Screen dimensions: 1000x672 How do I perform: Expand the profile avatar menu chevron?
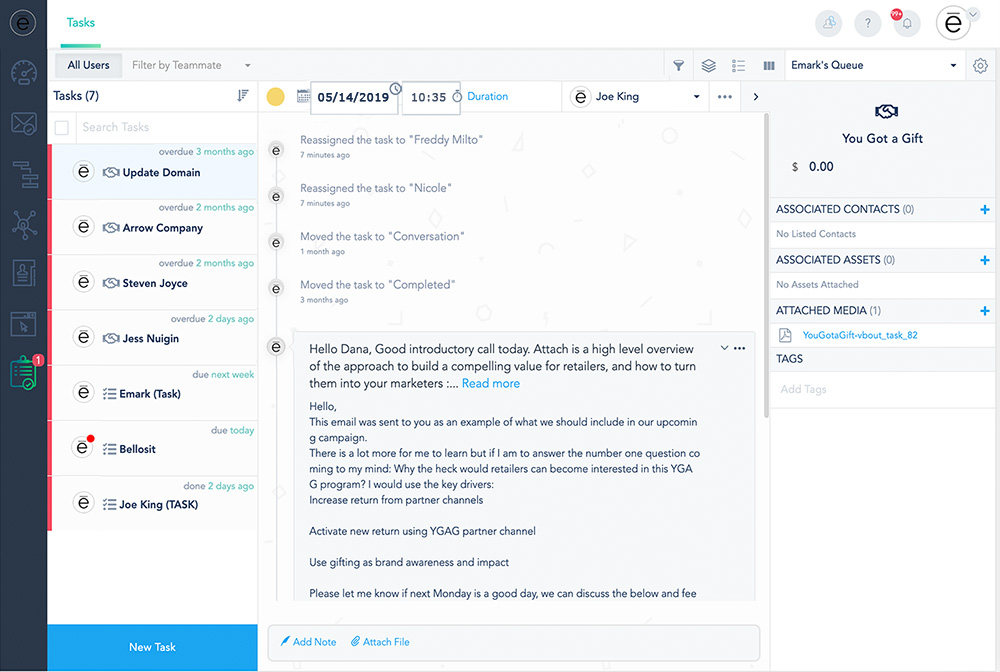pos(973,14)
